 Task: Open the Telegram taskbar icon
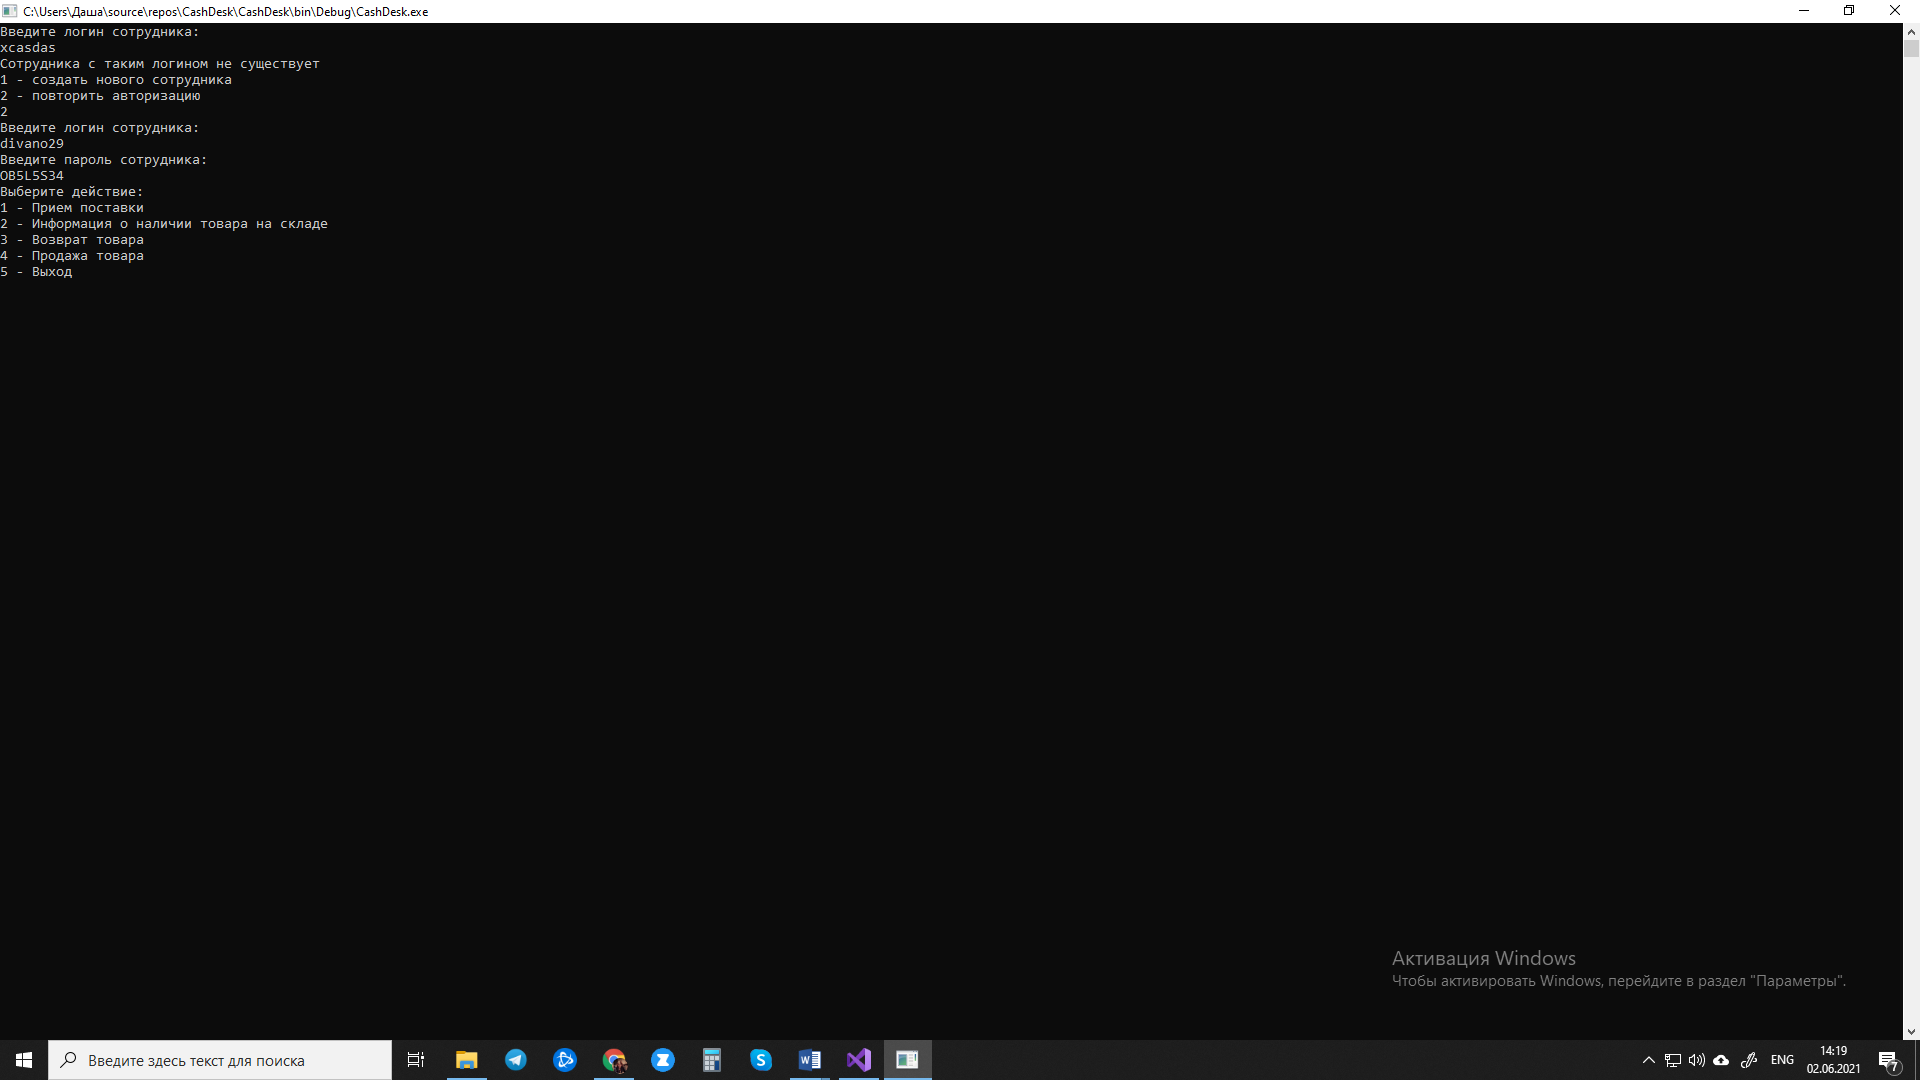[516, 1060]
